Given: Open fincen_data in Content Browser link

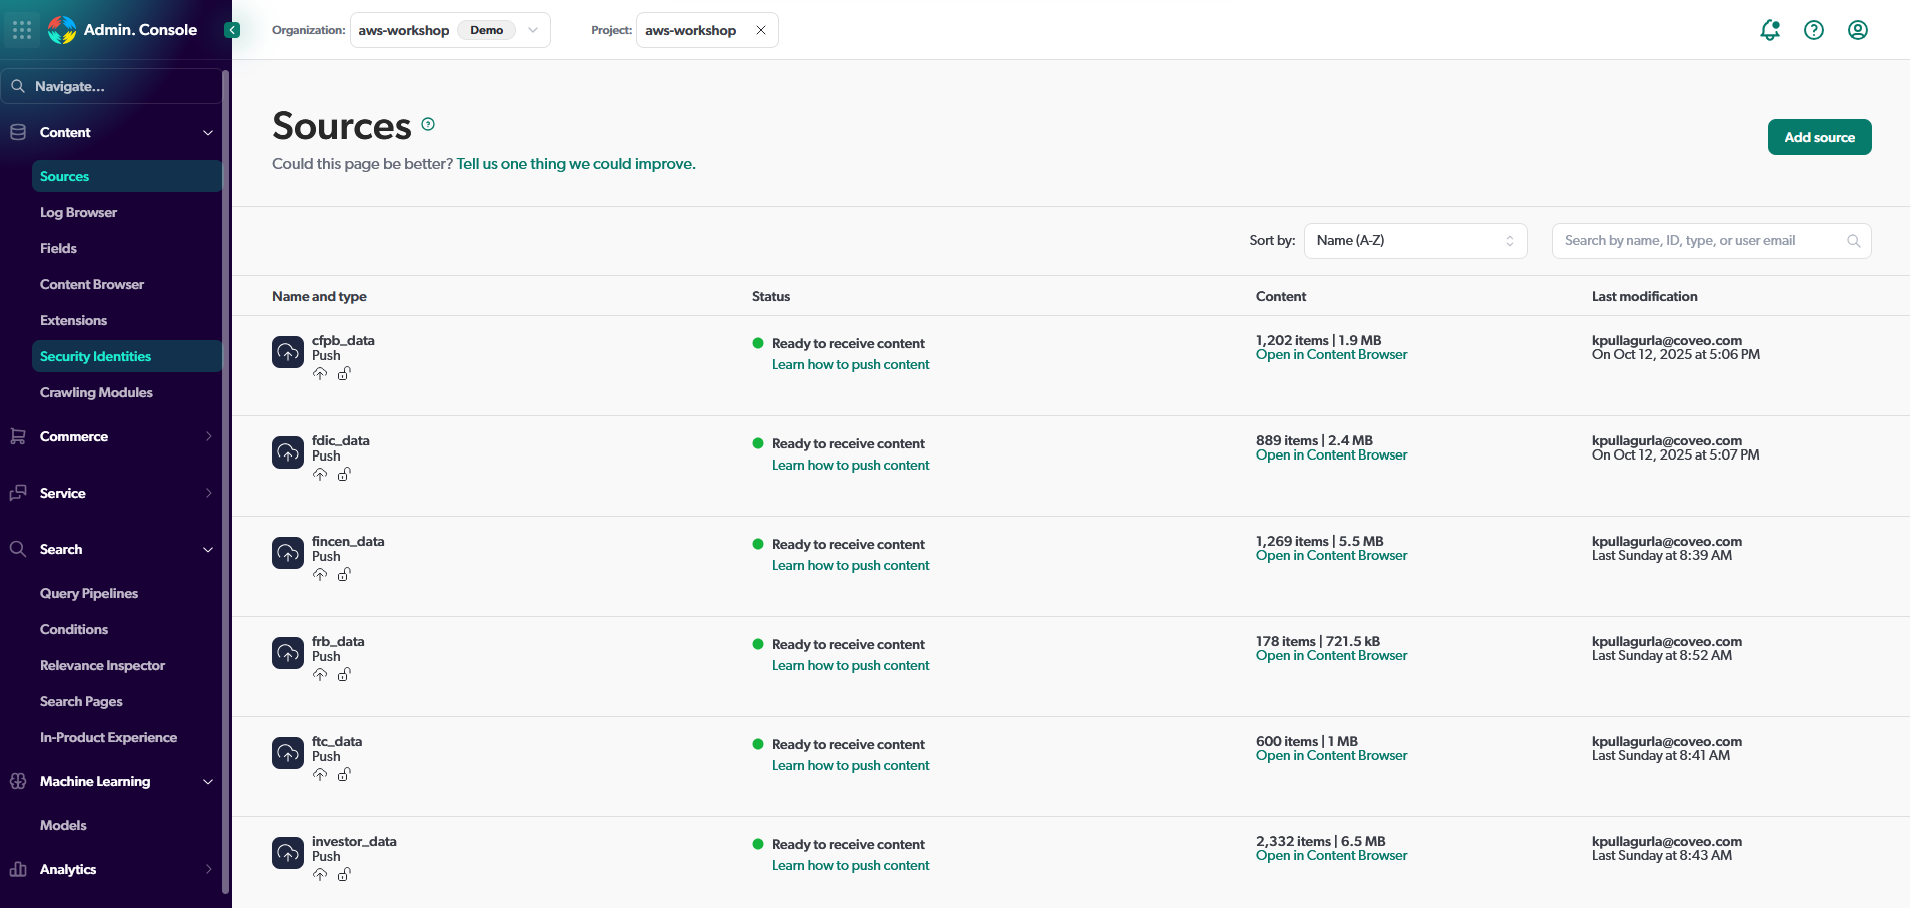Looking at the screenshot, I should coord(1331,556).
